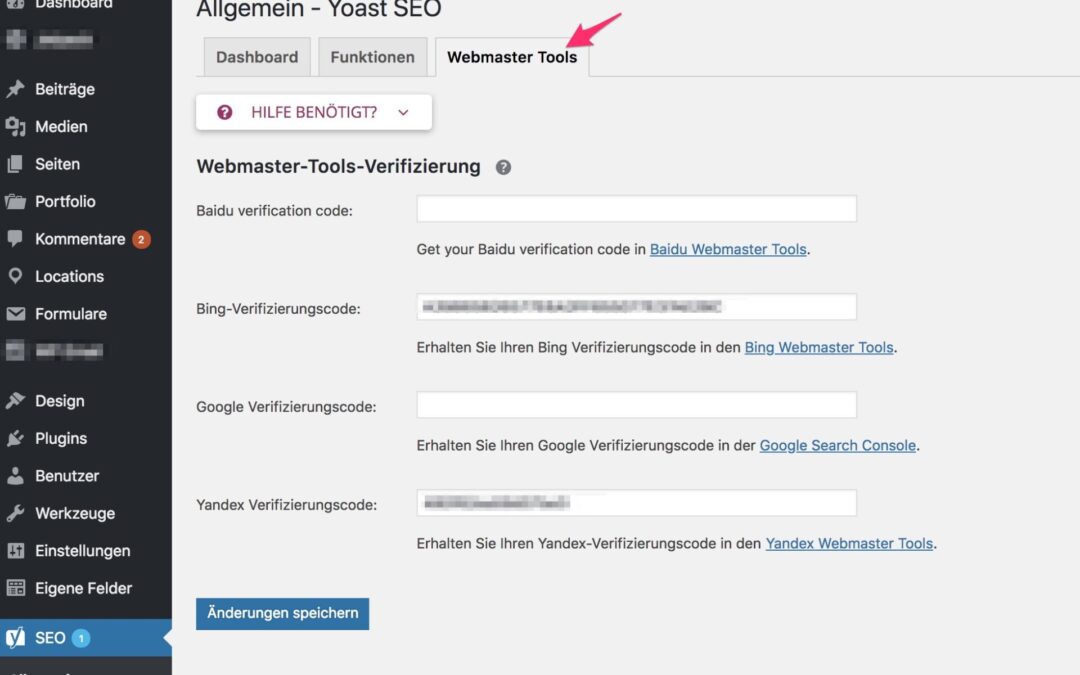The width and height of the screenshot is (1080, 675).
Task: Switch to the Funktionen tab
Action: click(x=372, y=57)
